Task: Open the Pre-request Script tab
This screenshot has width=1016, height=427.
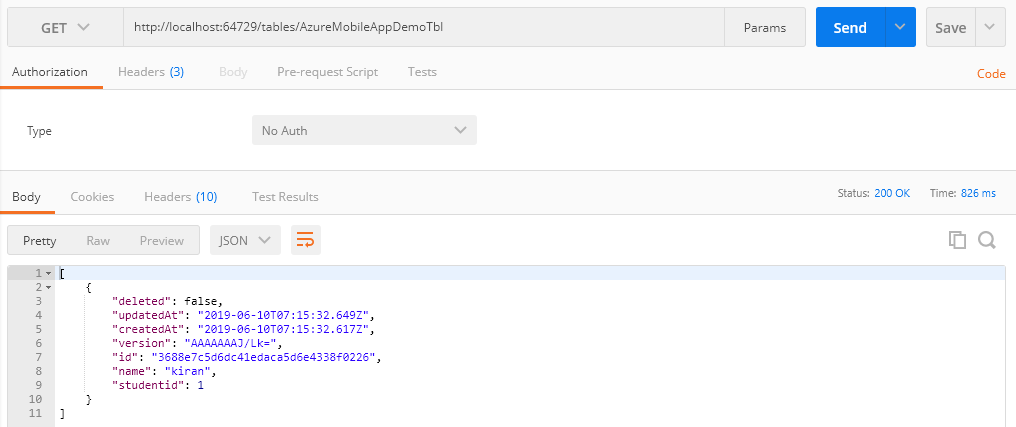Action: (327, 72)
